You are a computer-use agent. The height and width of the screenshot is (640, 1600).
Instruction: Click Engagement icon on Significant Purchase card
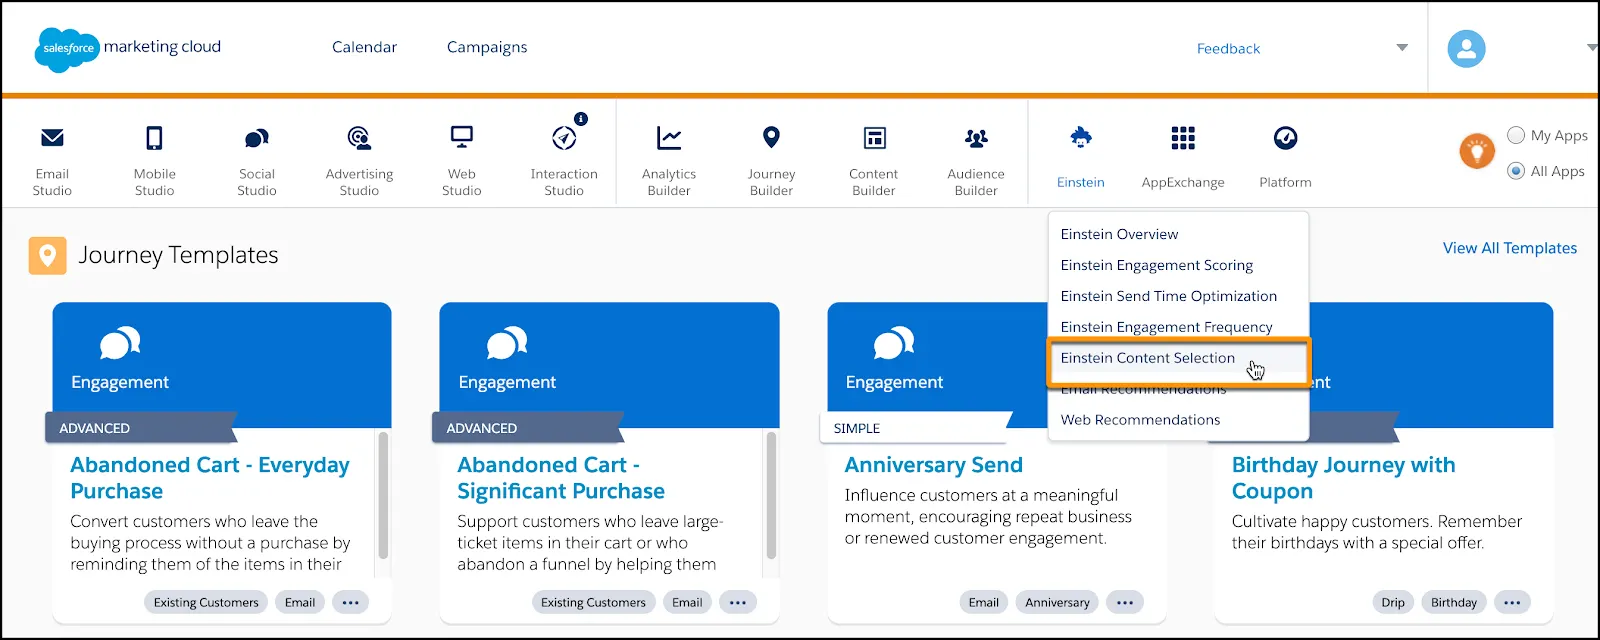[507, 342]
